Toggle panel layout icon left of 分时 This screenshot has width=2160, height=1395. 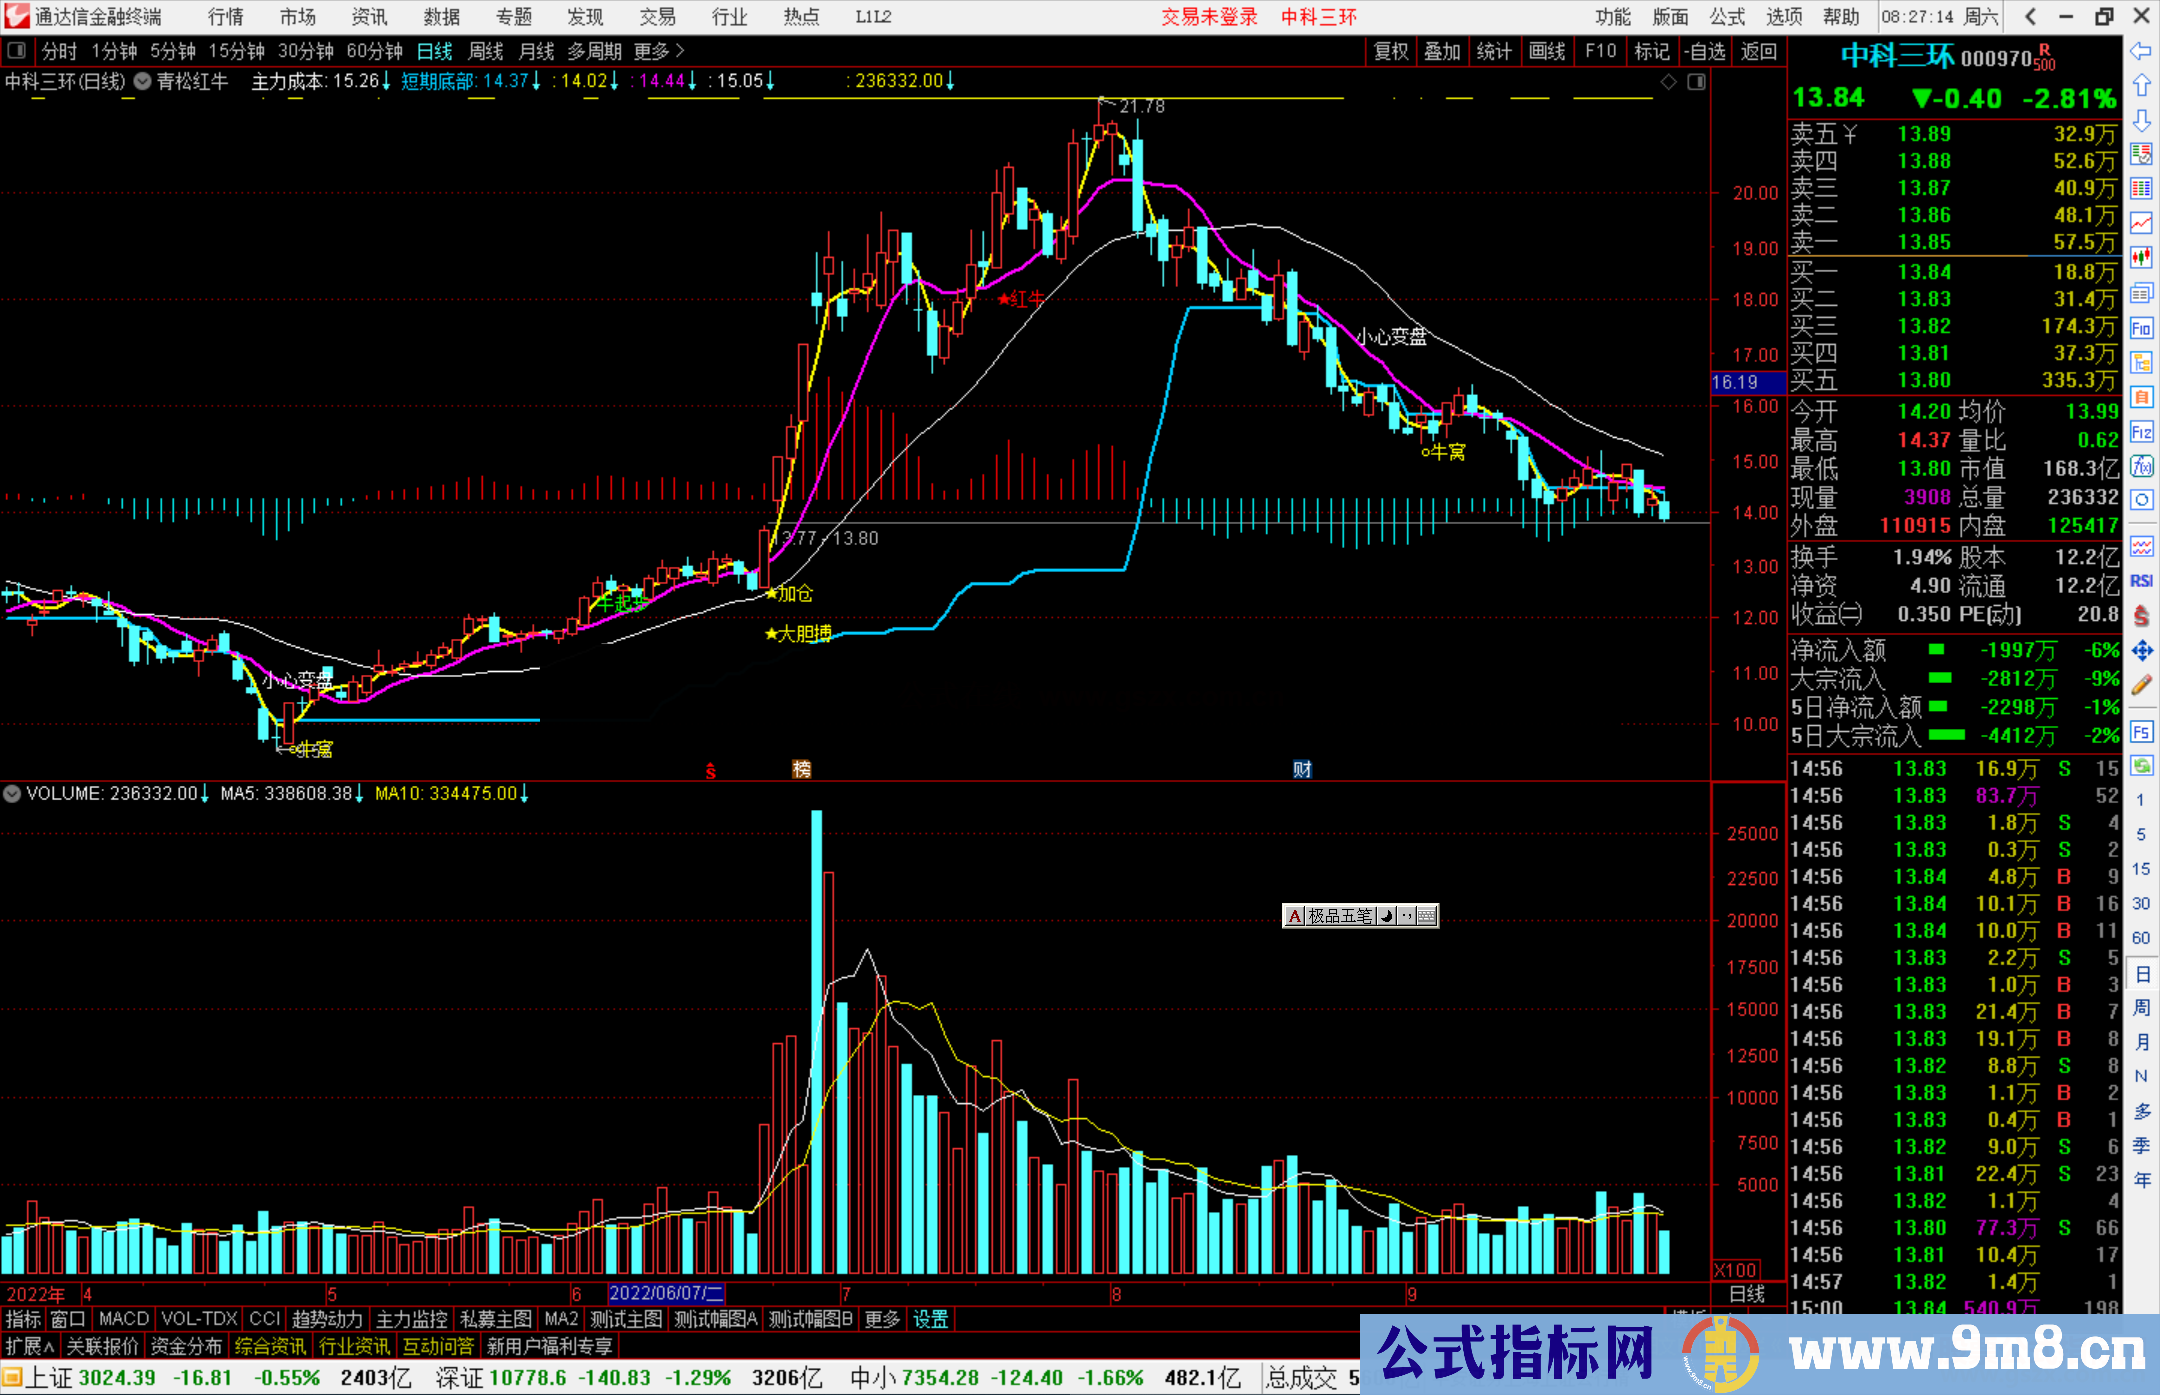click(x=17, y=50)
